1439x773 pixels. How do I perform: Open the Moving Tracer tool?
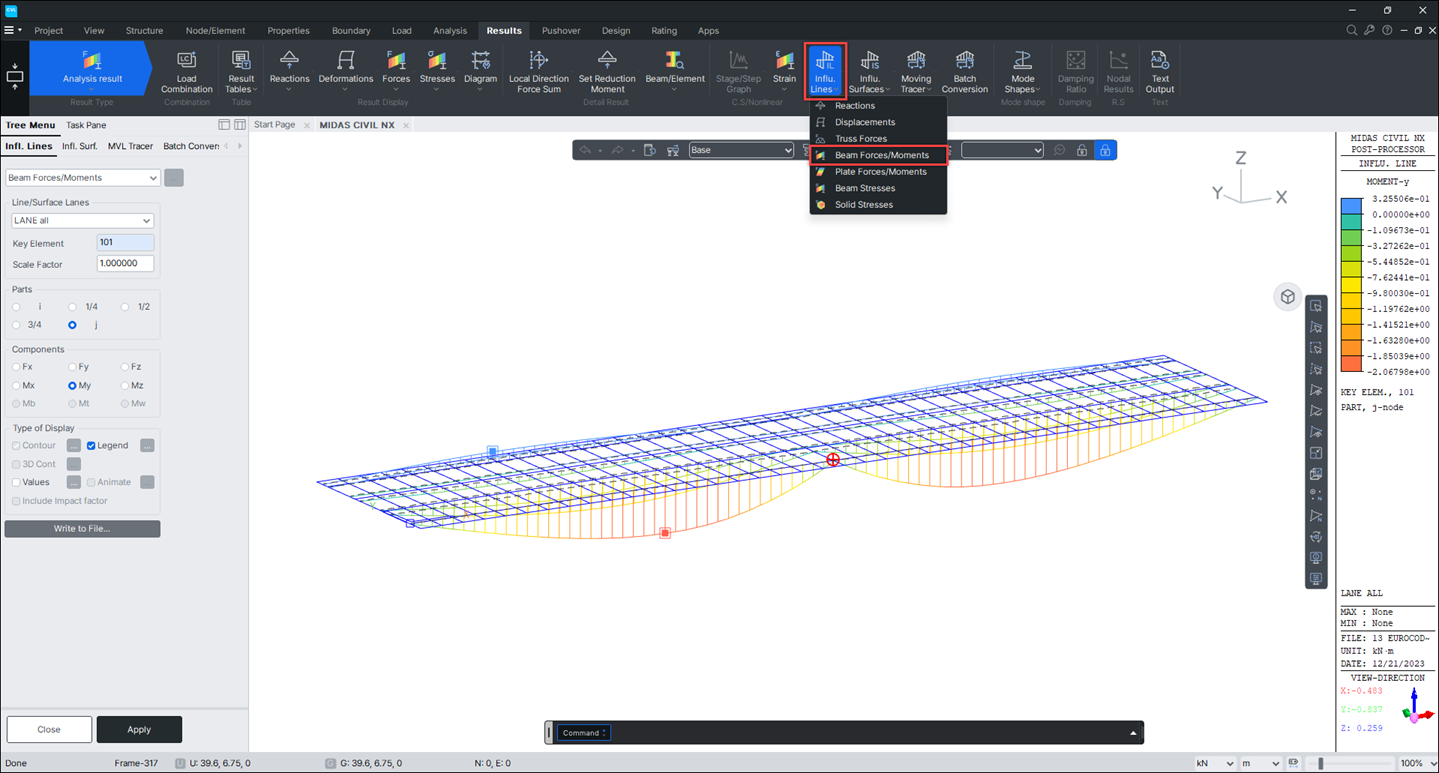point(916,72)
